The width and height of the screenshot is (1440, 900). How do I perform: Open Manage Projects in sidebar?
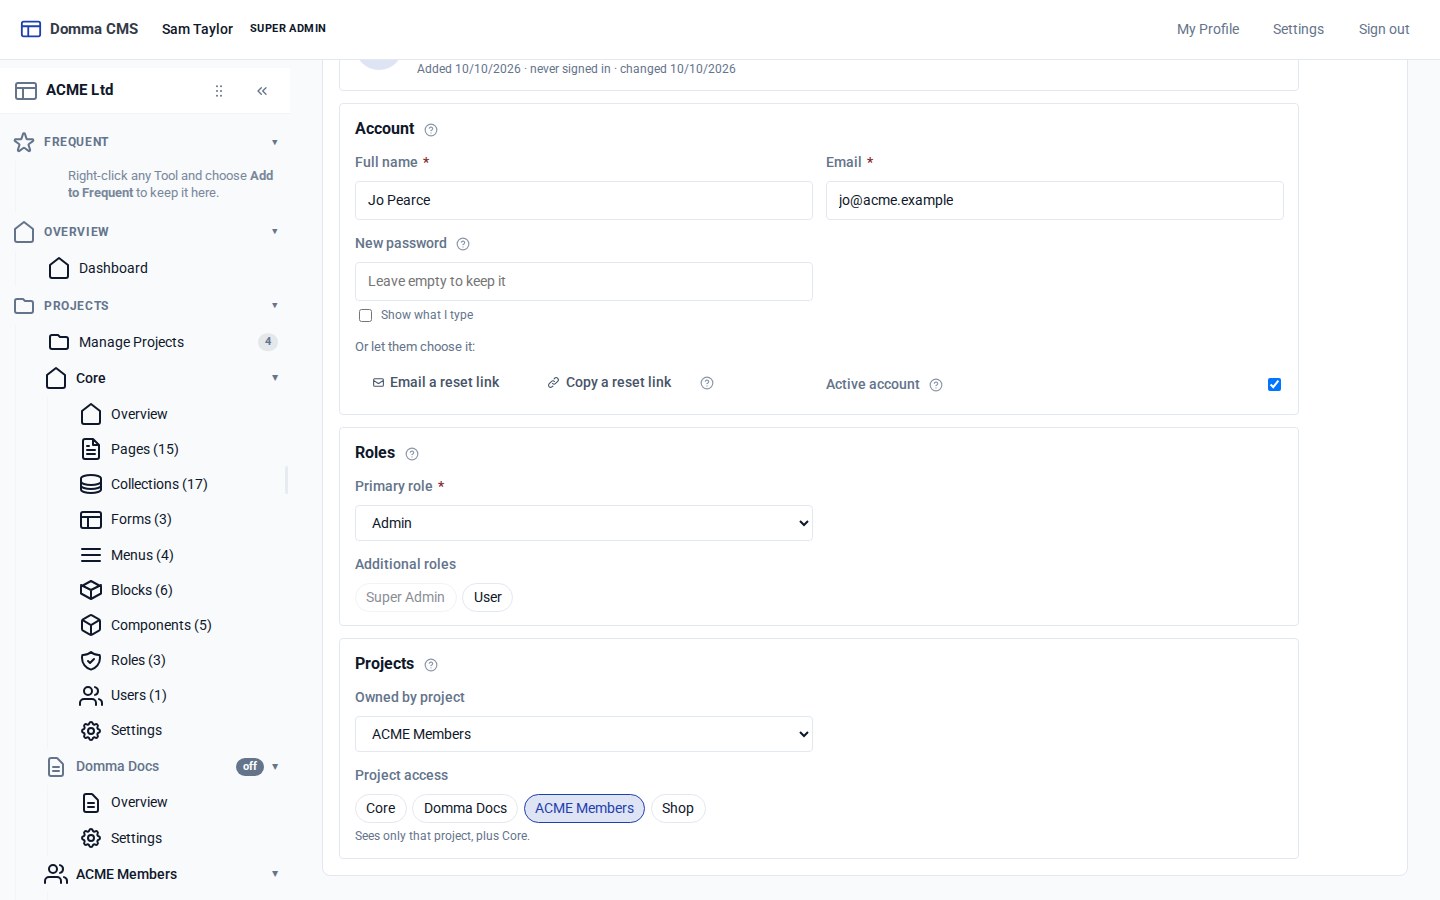163,342
